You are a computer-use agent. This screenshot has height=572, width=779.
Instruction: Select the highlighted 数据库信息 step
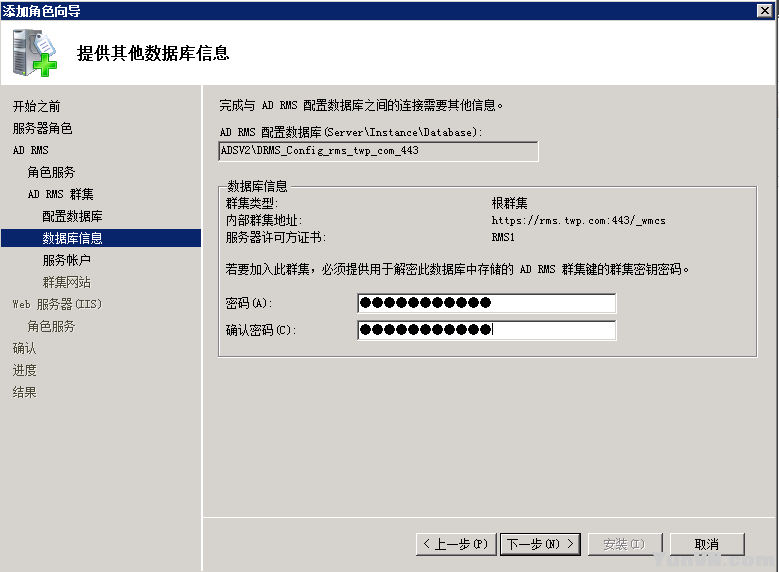(101, 238)
